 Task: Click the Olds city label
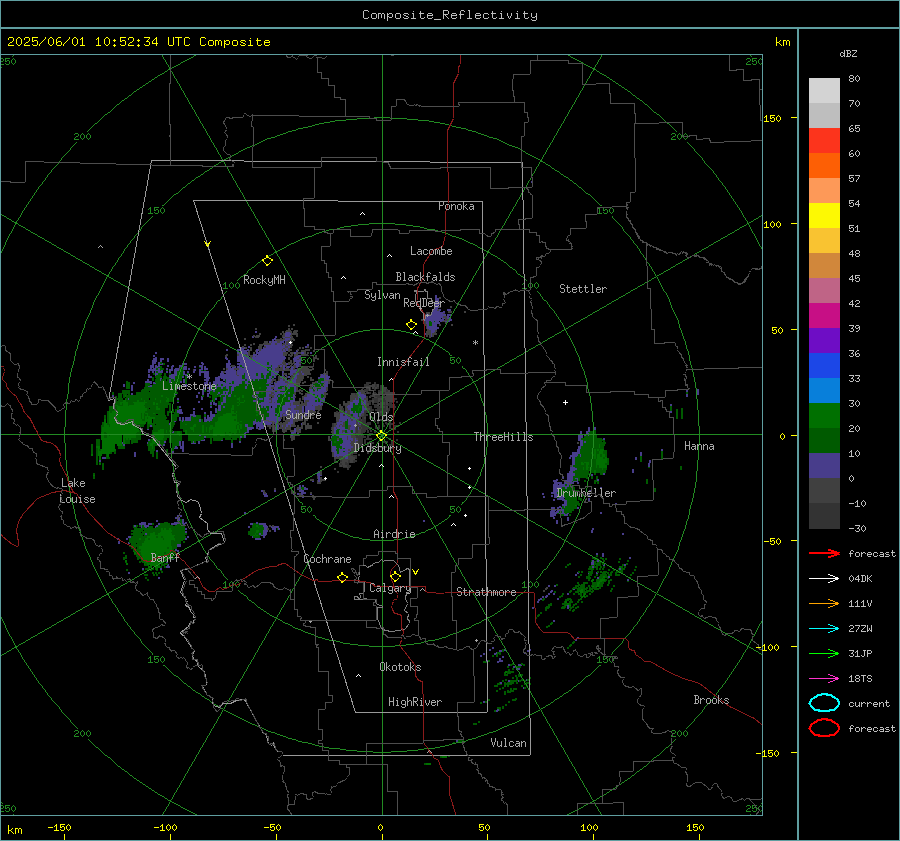(381, 417)
